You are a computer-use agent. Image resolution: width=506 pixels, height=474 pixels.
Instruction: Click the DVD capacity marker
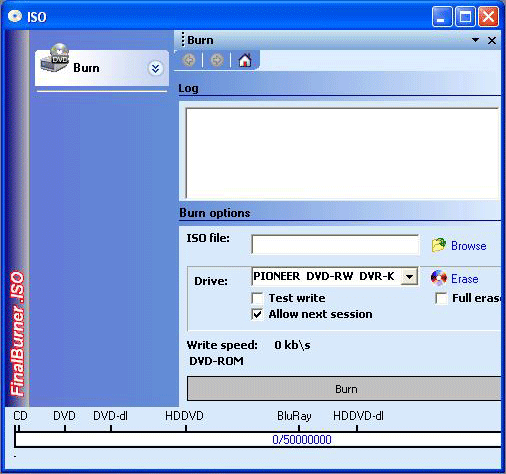click(65, 416)
